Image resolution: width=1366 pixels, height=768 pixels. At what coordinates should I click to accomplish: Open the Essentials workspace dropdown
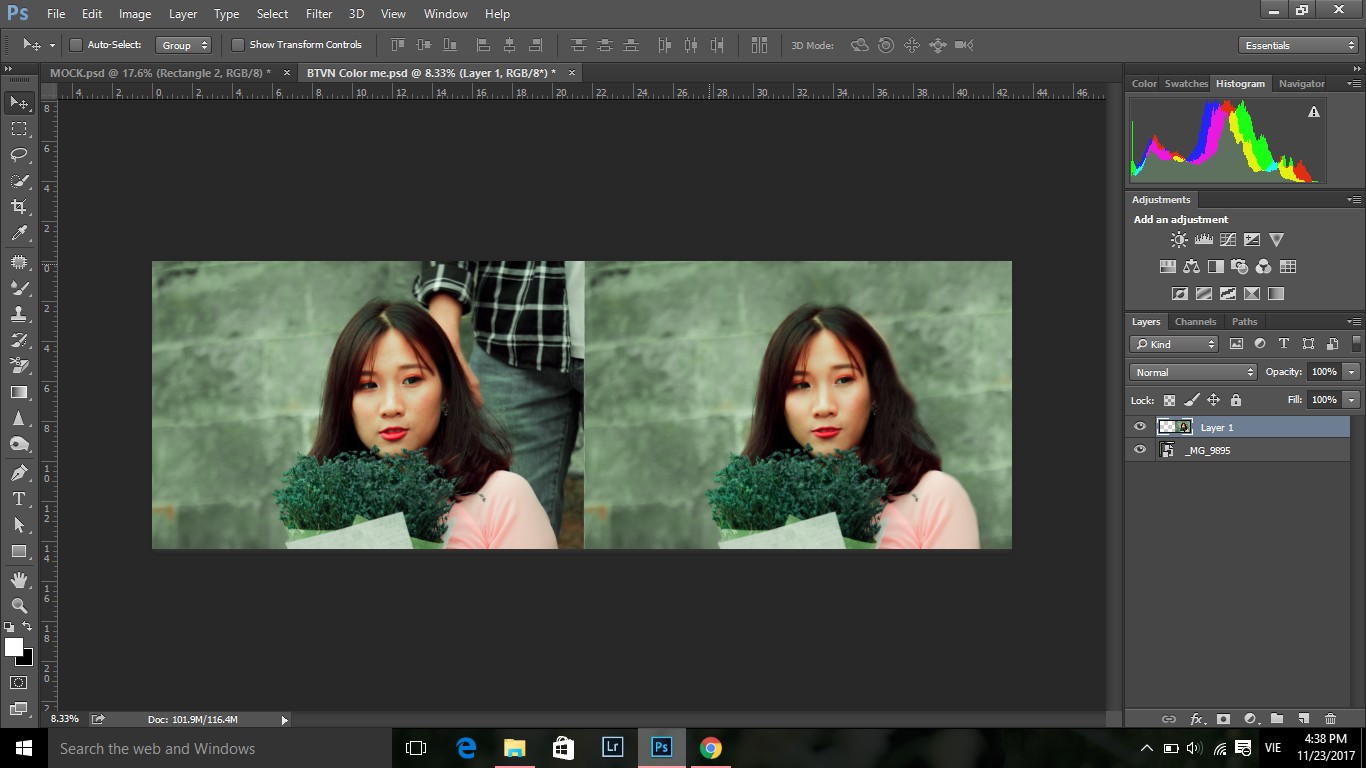[1297, 45]
